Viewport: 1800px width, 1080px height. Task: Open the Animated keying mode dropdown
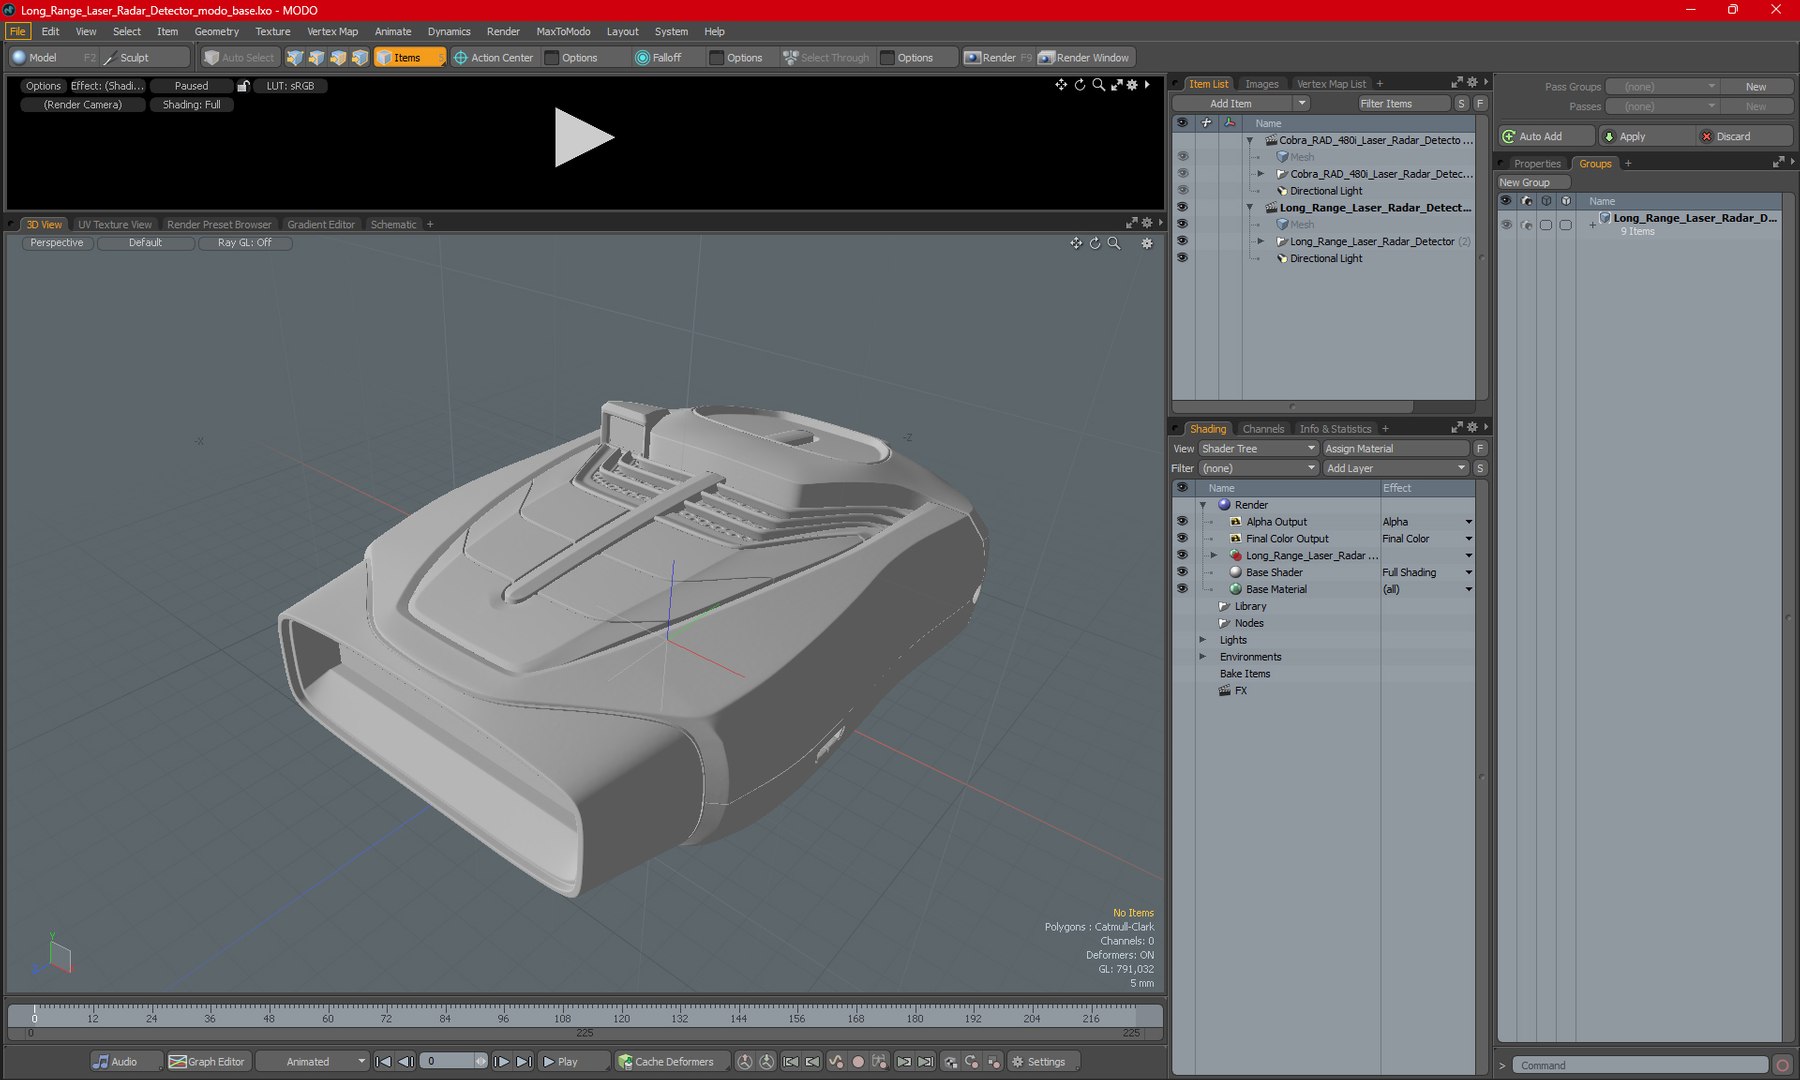click(313, 1062)
